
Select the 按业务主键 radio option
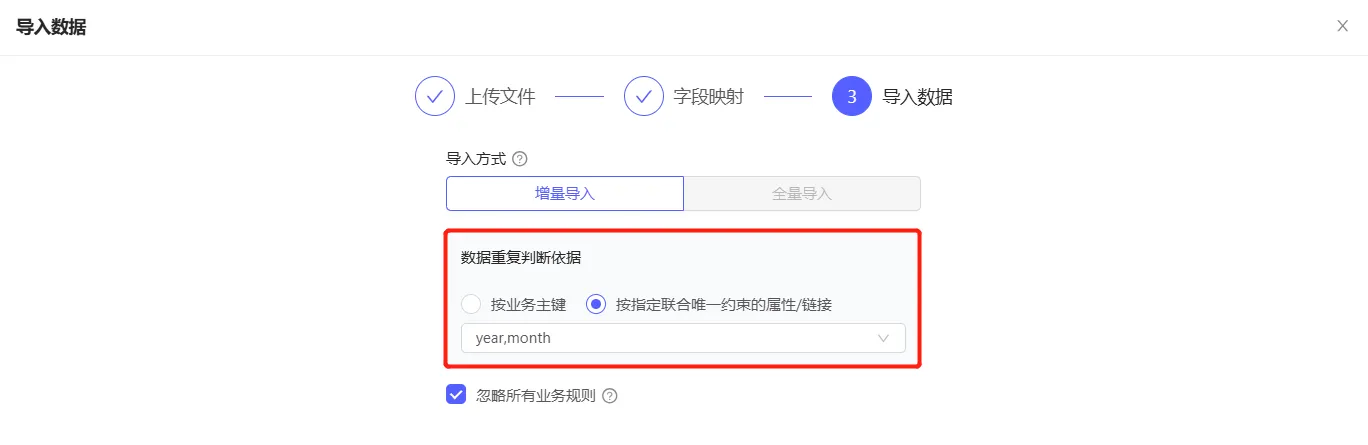[x=471, y=304]
